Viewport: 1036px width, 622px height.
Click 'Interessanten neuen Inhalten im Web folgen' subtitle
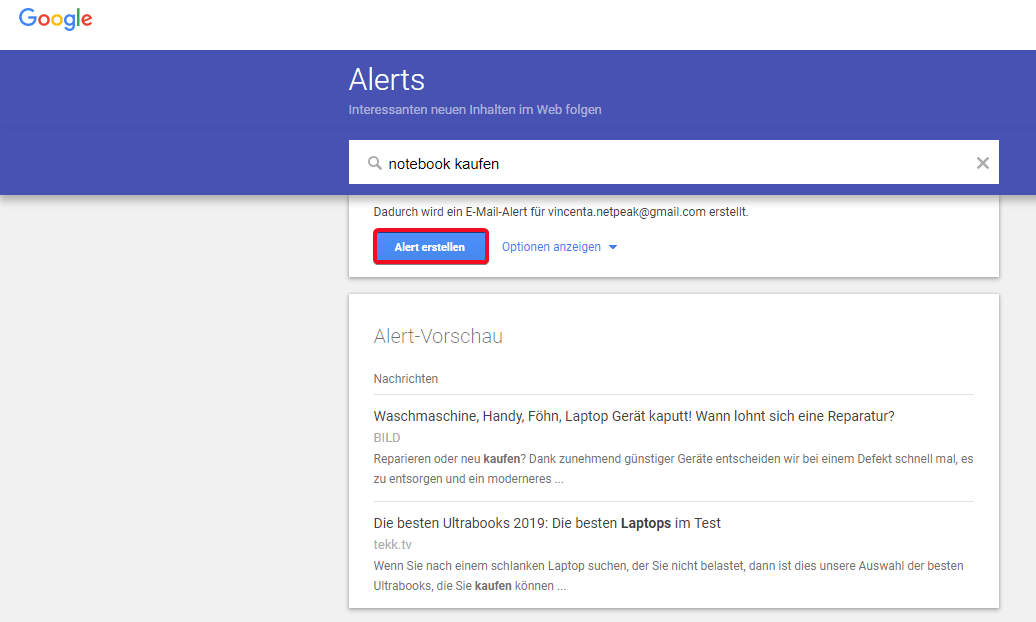coord(475,110)
